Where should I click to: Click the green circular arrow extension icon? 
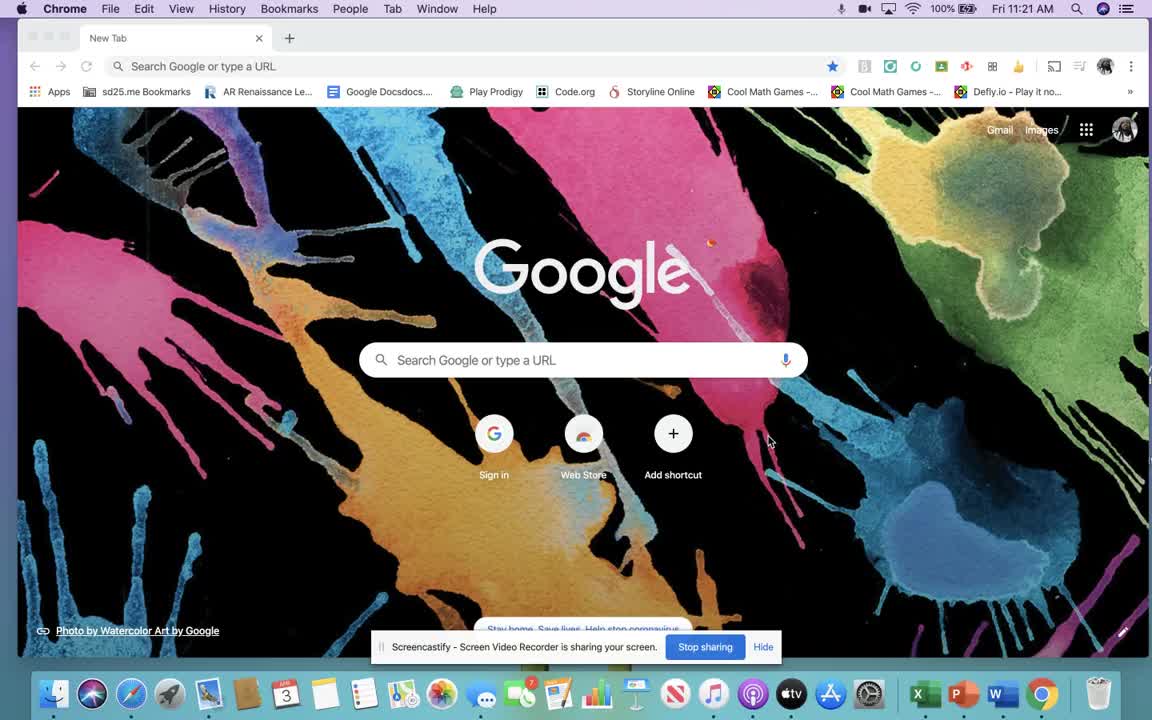click(915, 66)
